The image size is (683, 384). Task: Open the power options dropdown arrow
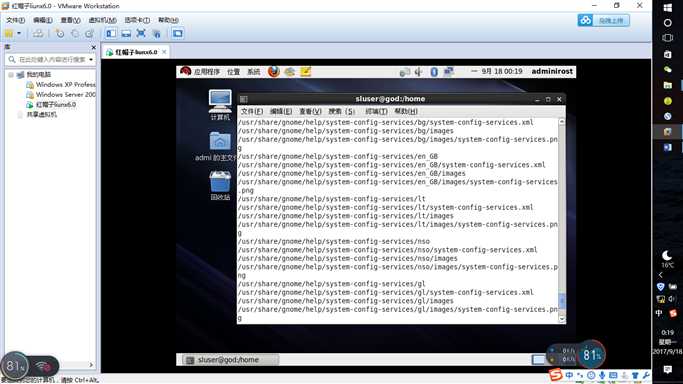coord(19,34)
